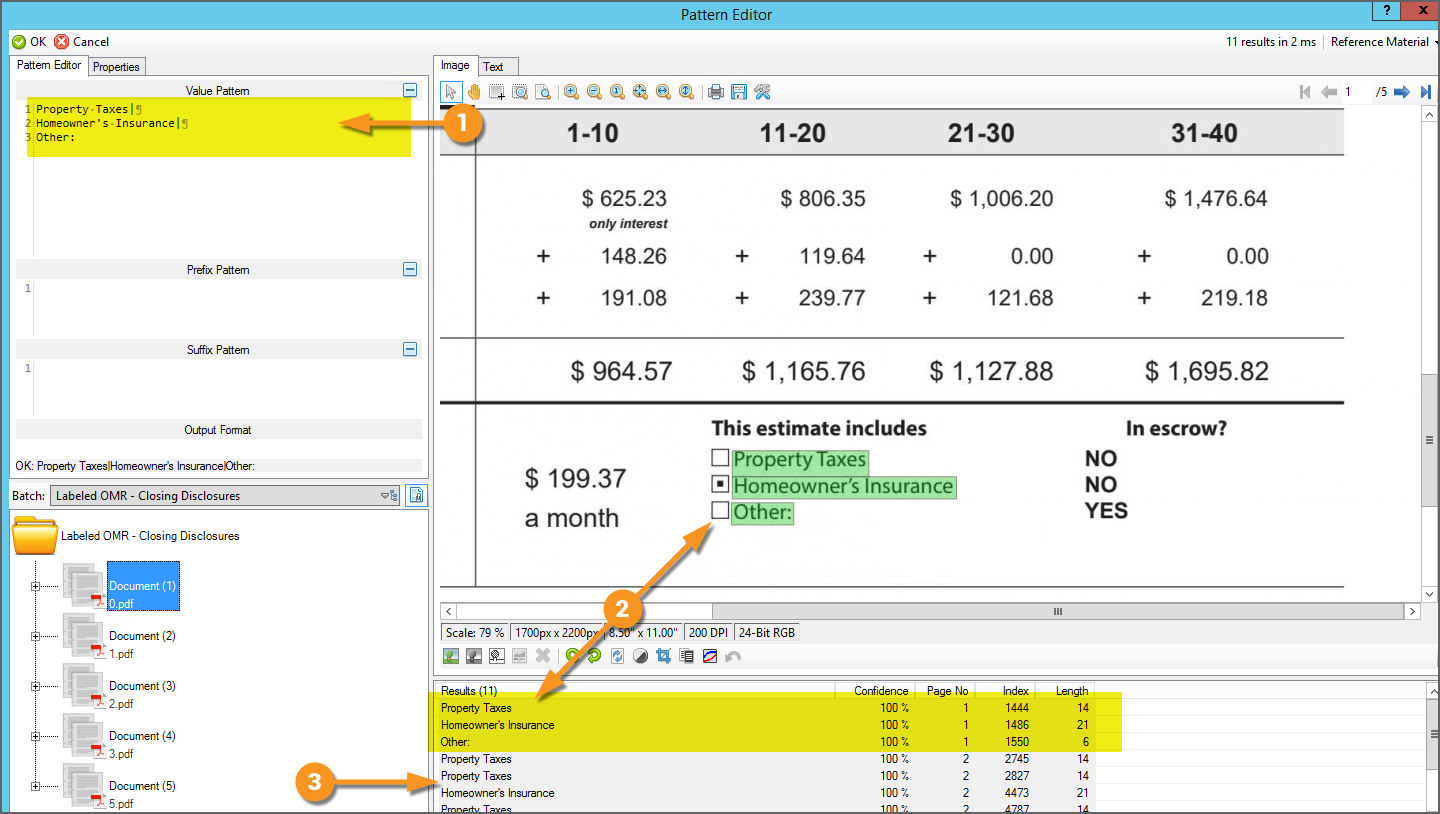This screenshot has height=814, width=1440.
Task: Click the horizontal scrollbar under the image
Action: 931,611
